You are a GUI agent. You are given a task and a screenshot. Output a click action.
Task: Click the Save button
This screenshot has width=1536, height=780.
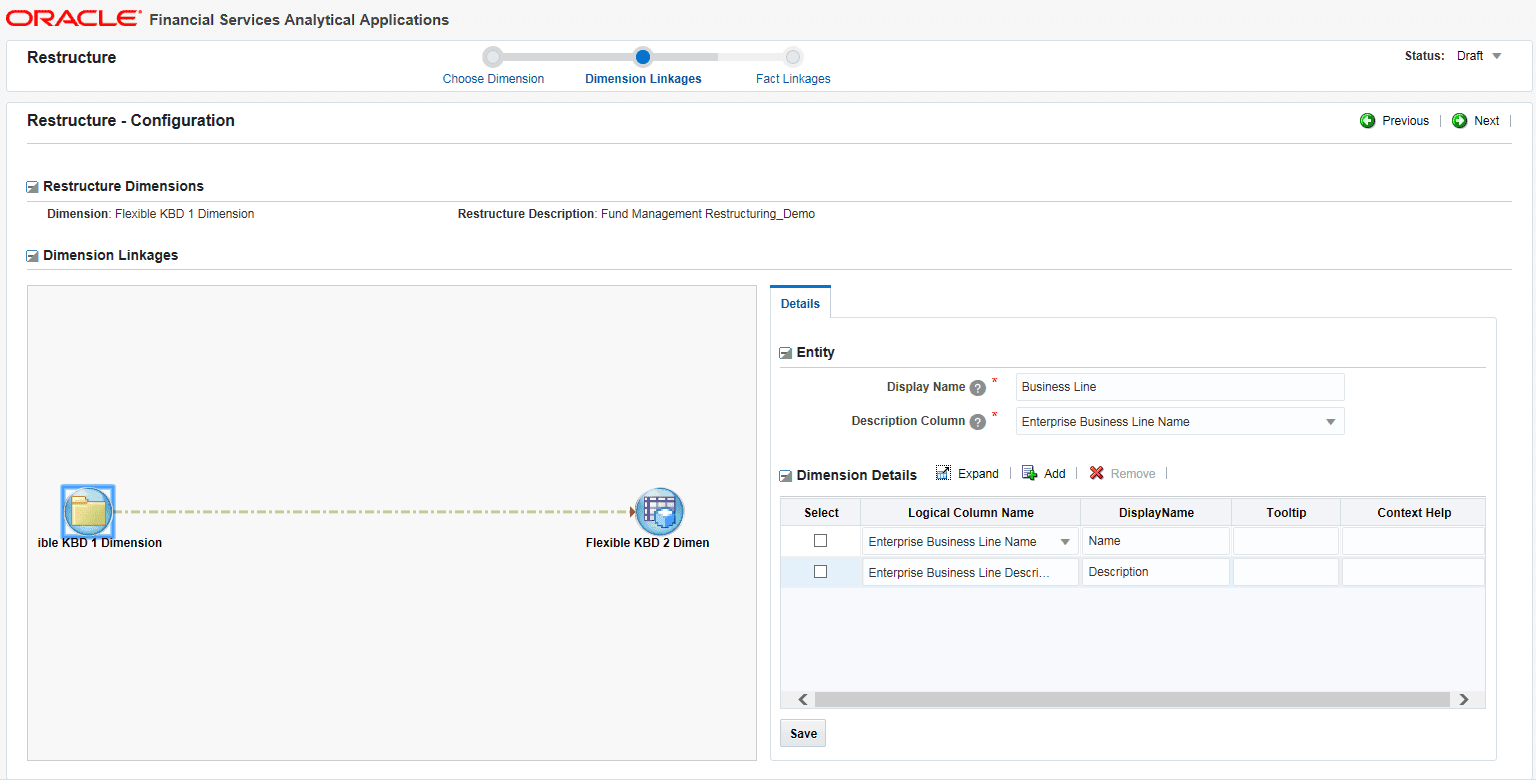pyautogui.click(x=803, y=734)
